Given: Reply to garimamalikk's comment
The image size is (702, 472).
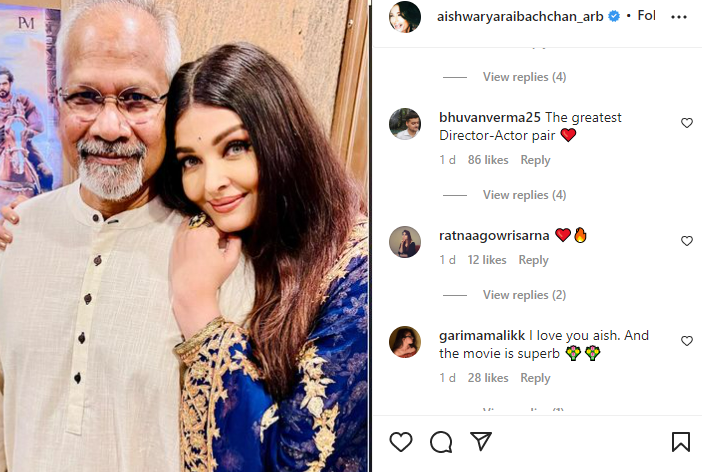Looking at the screenshot, I should [535, 378].
